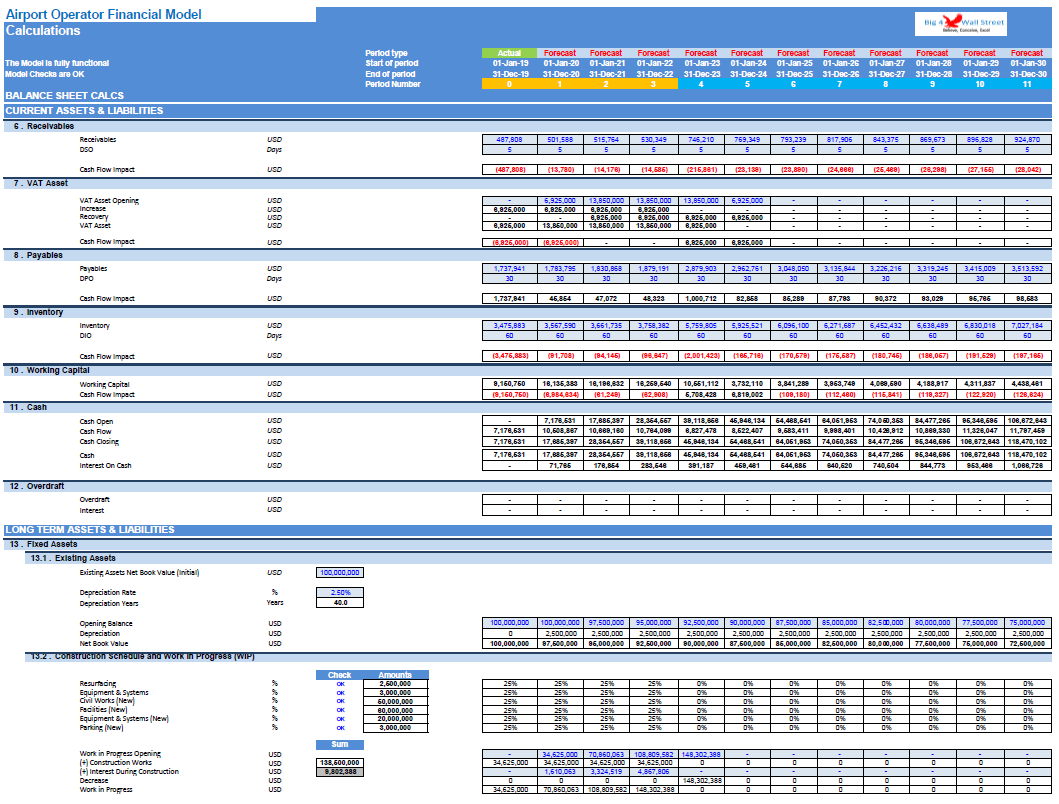Select the 'Cash Closing' row label
The width and height of the screenshot is (1059, 804).
click(x=99, y=441)
